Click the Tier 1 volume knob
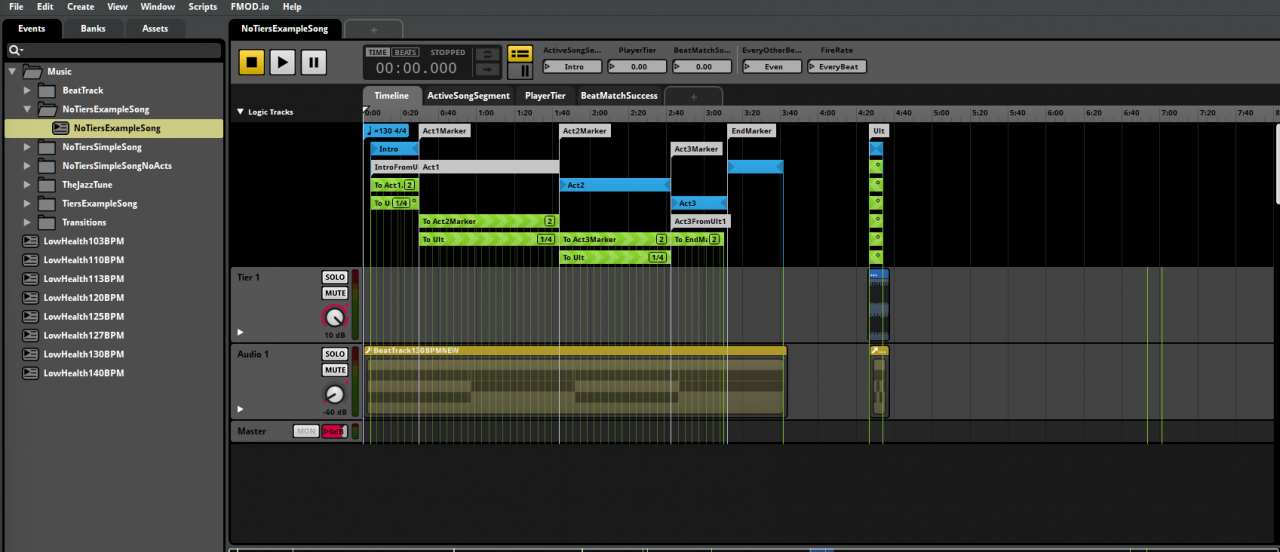Image resolution: width=1280 pixels, height=552 pixels. (334, 318)
